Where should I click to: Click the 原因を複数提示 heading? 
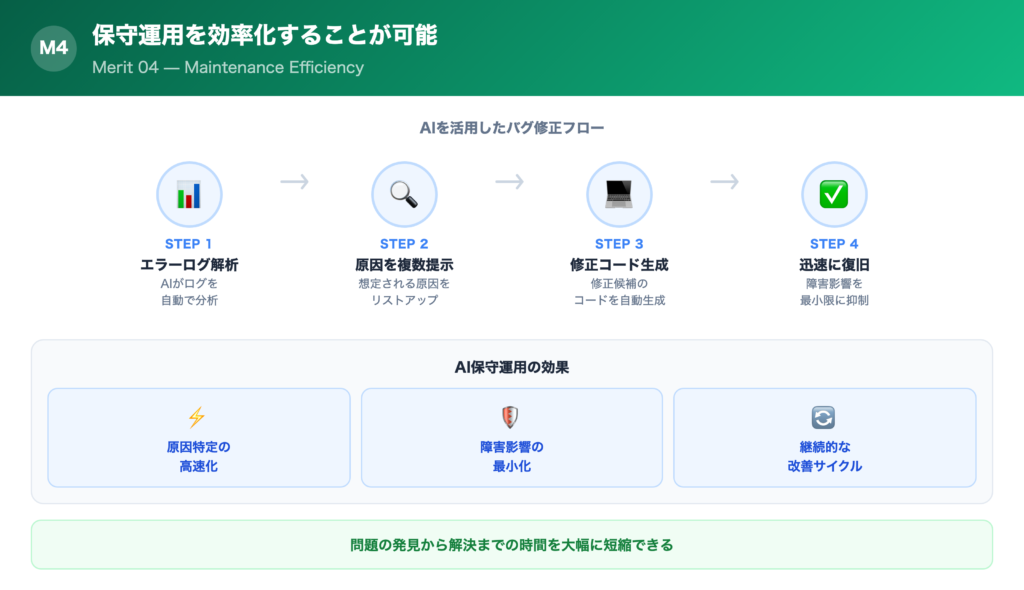pyautogui.click(x=404, y=265)
